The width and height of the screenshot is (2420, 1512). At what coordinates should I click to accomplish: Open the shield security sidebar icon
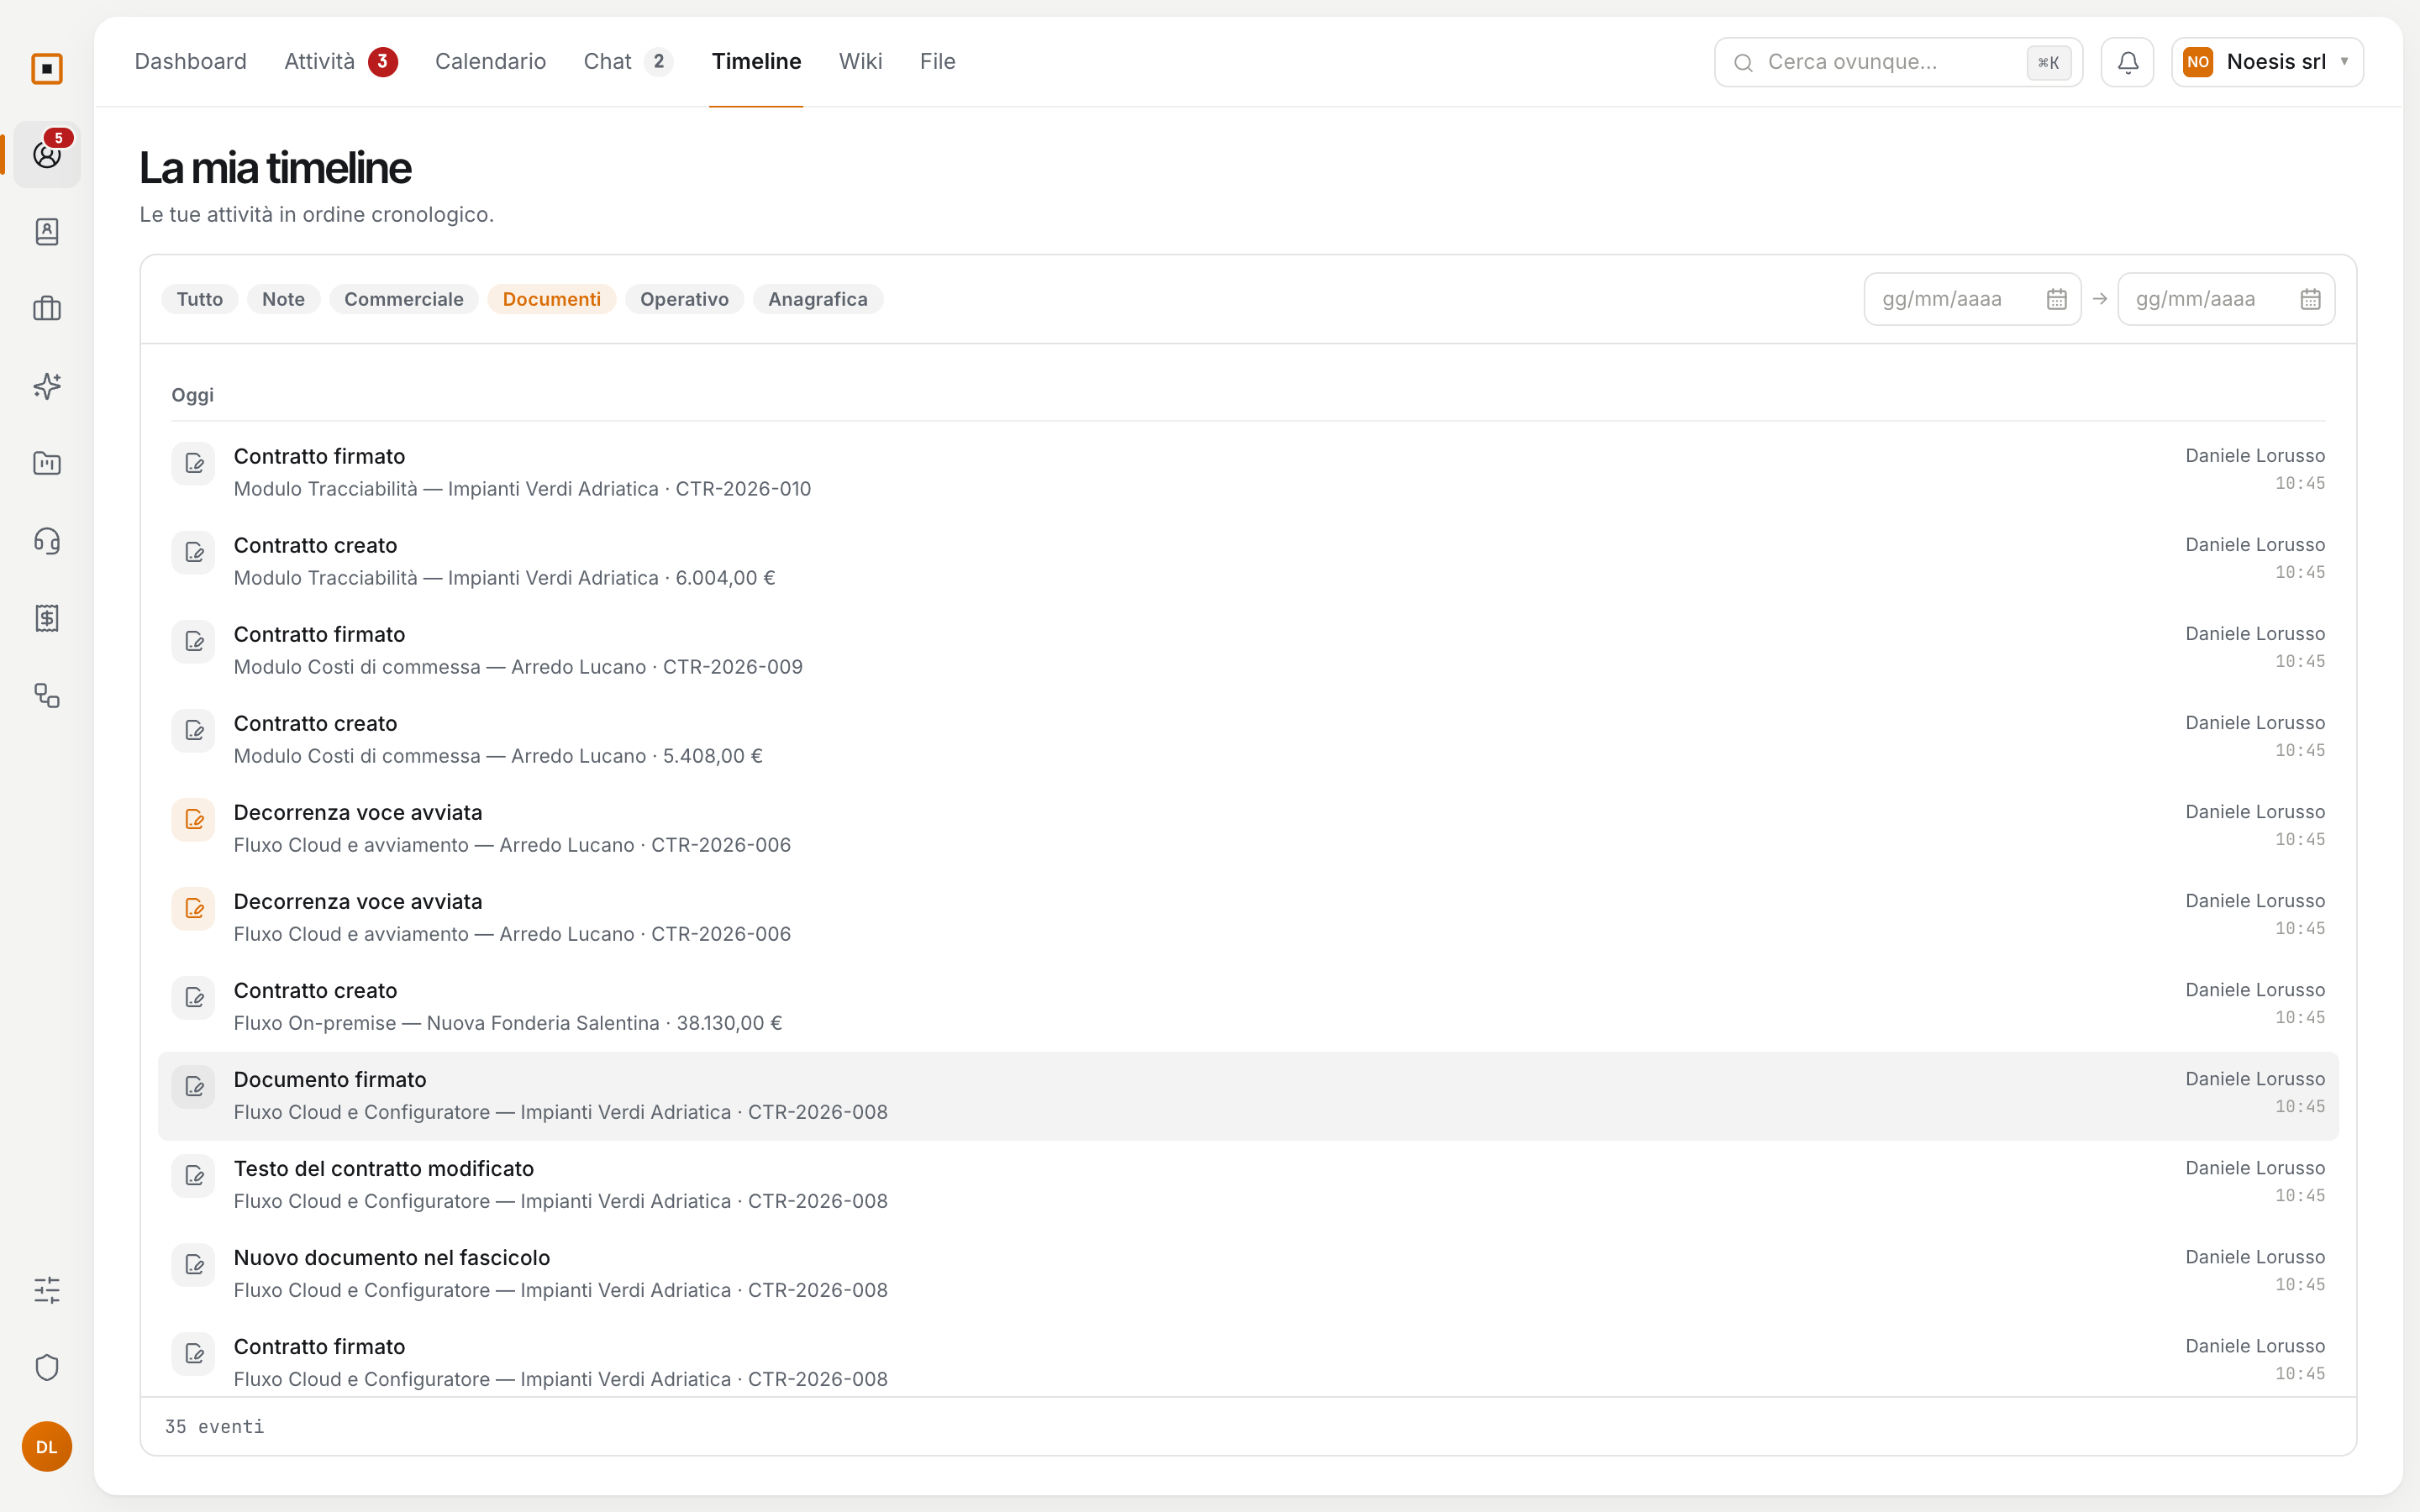click(x=47, y=1367)
